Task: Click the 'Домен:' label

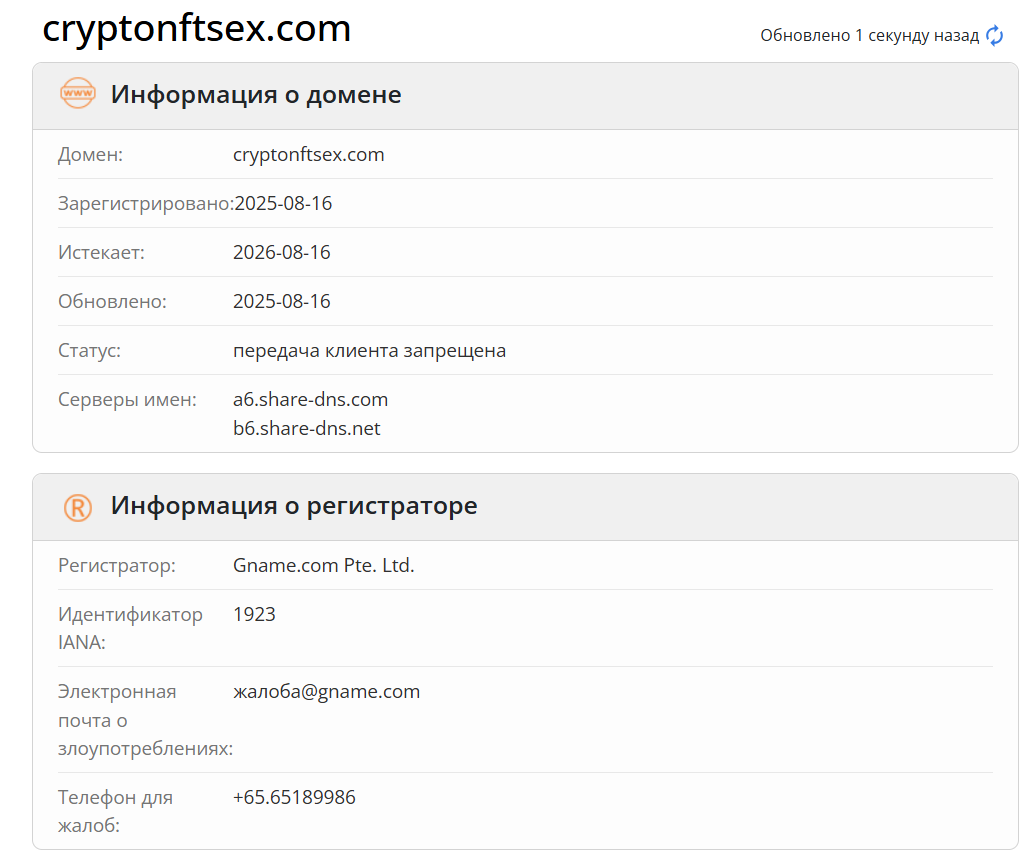Action: coord(90,154)
